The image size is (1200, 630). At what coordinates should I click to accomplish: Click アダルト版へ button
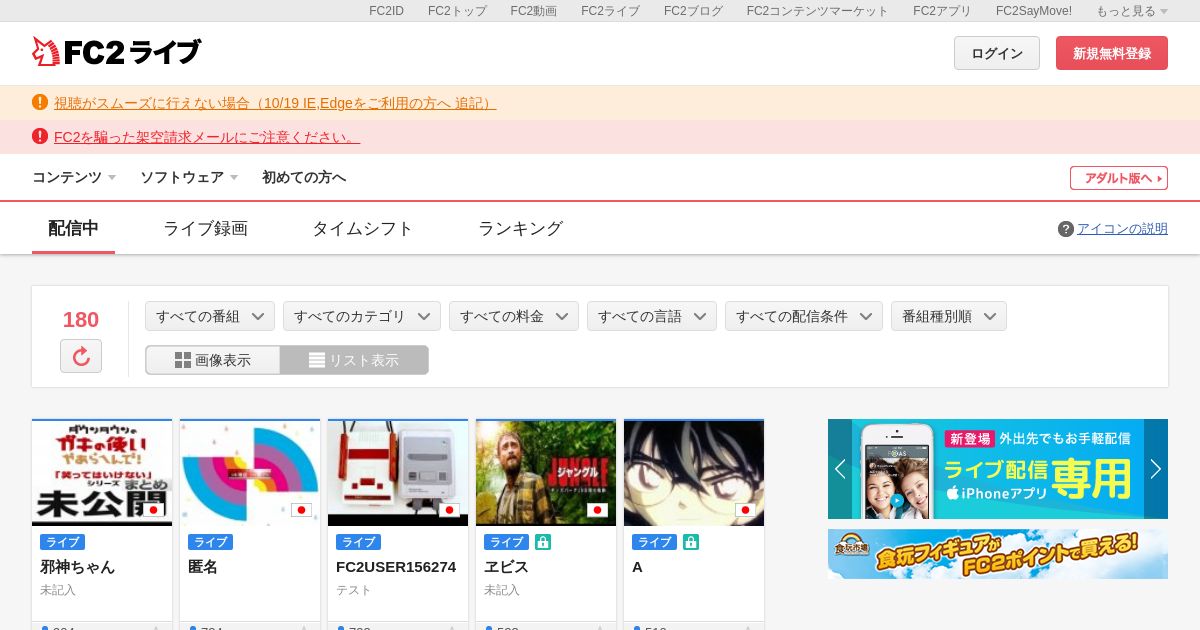click(x=1119, y=178)
